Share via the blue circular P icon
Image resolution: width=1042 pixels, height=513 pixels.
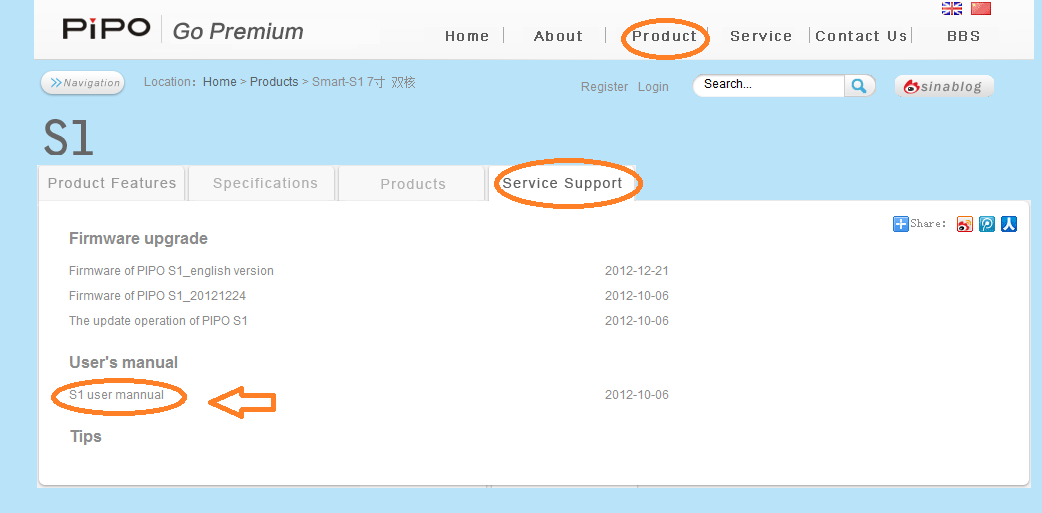[987, 224]
